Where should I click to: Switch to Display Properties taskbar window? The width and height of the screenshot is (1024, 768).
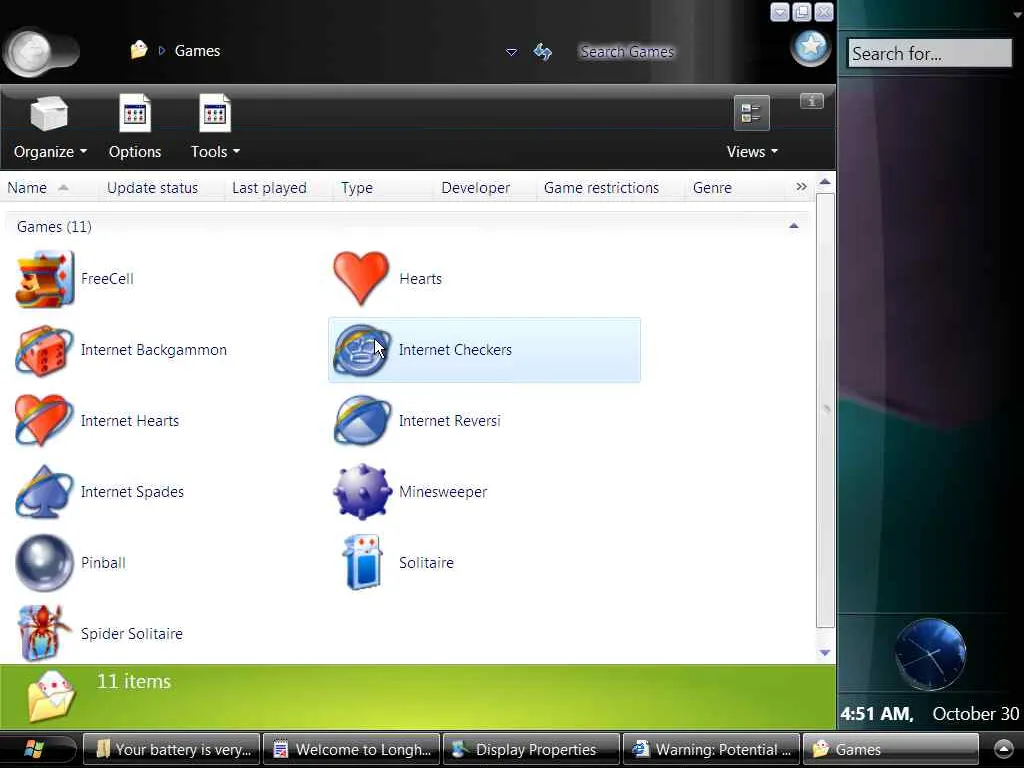point(532,750)
